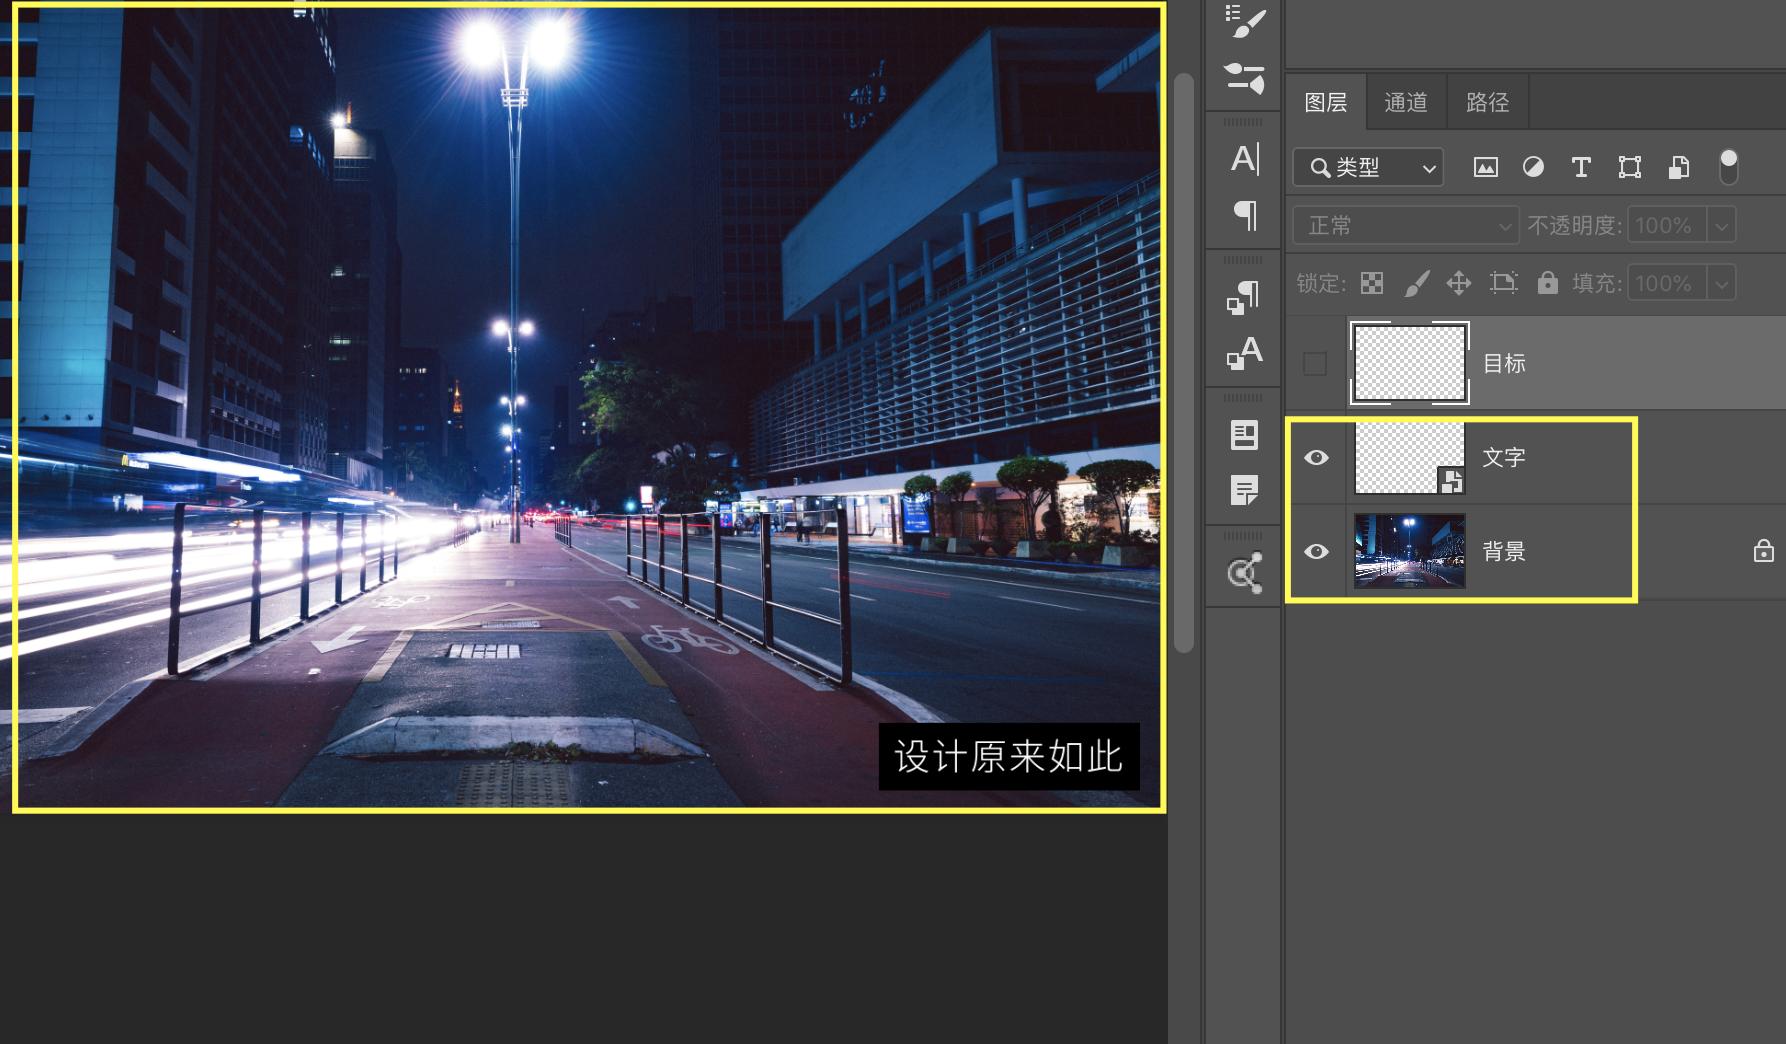Hide the 背景 layer with its eye icon
The image size is (1786, 1044).
pyautogui.click(x=1316, y=552)
